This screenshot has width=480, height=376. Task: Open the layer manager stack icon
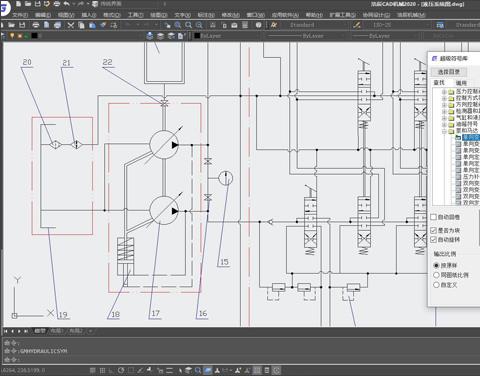click(150, 36)
